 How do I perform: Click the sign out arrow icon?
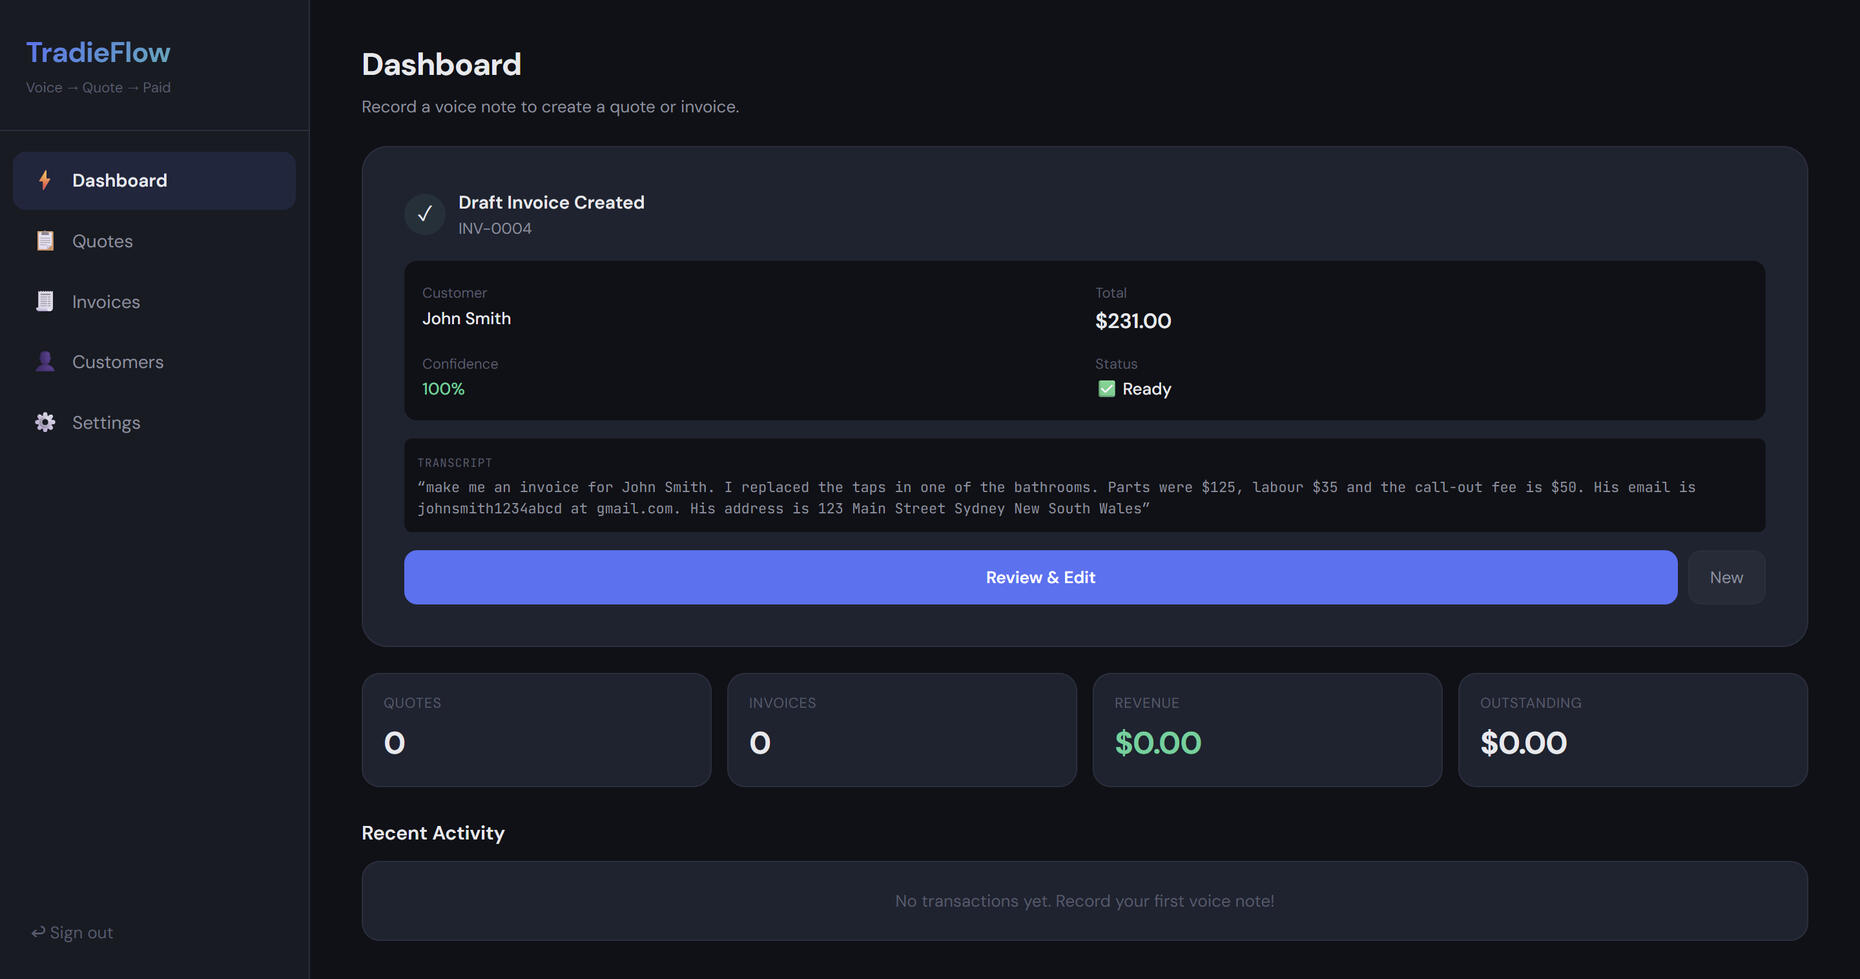tap(38, 933)
